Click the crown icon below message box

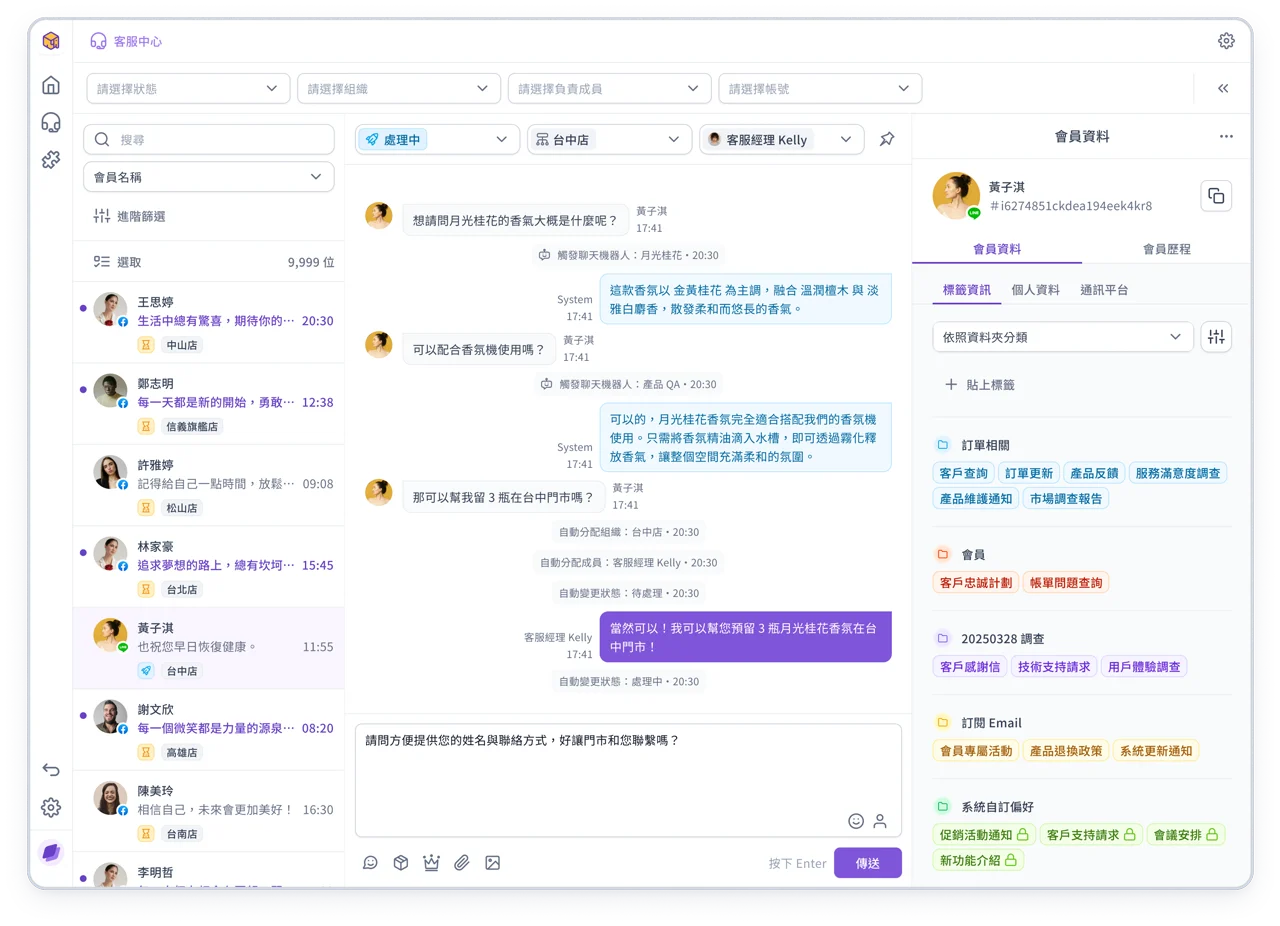[431, 862]
